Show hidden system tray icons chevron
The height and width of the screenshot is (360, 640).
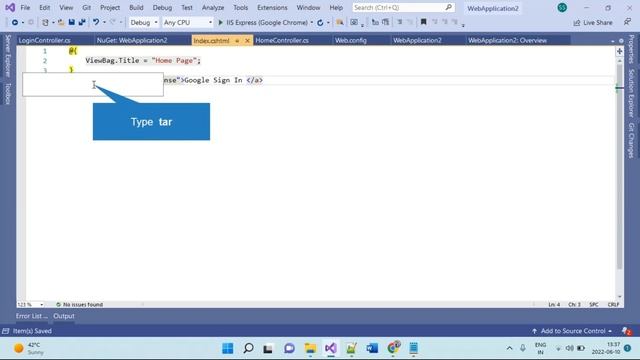[509, 348]
